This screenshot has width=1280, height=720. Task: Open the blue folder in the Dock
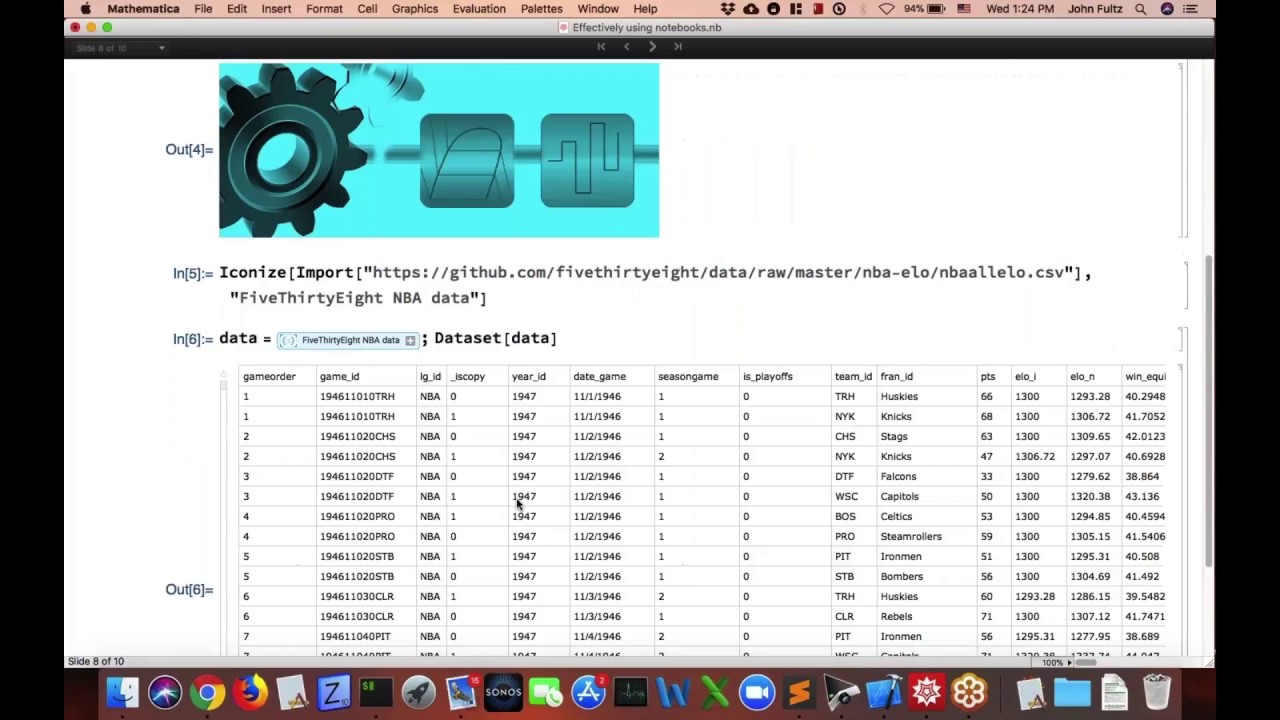coord(1071,692)
